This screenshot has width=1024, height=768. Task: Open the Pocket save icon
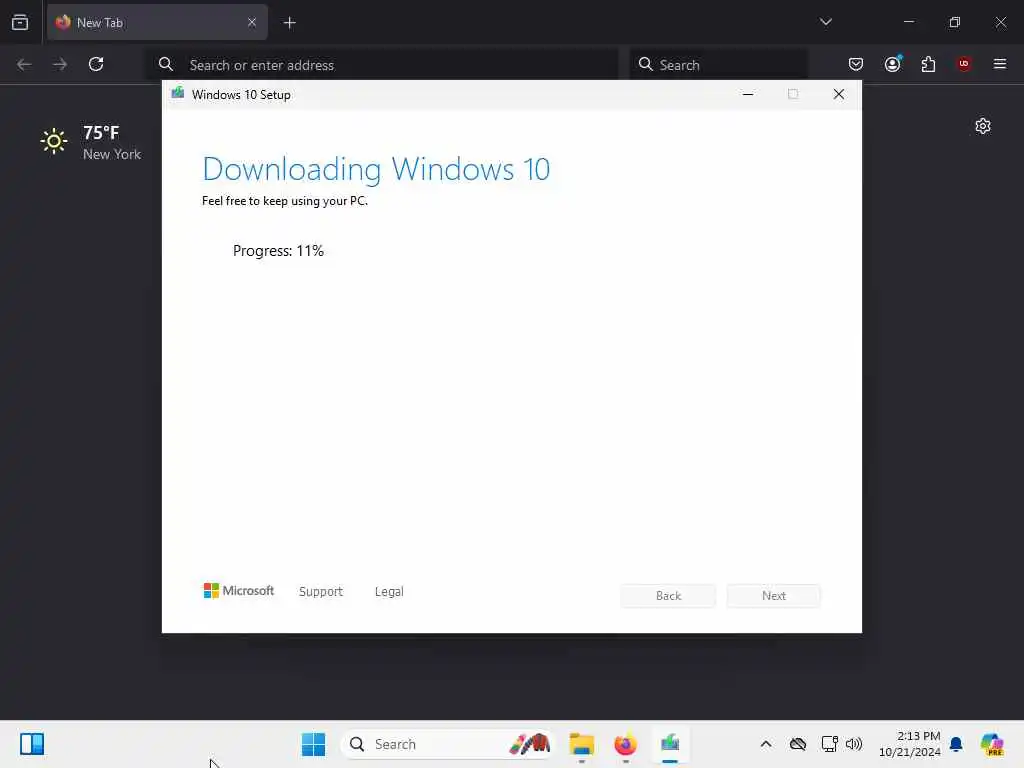click(x=856, y=64)
